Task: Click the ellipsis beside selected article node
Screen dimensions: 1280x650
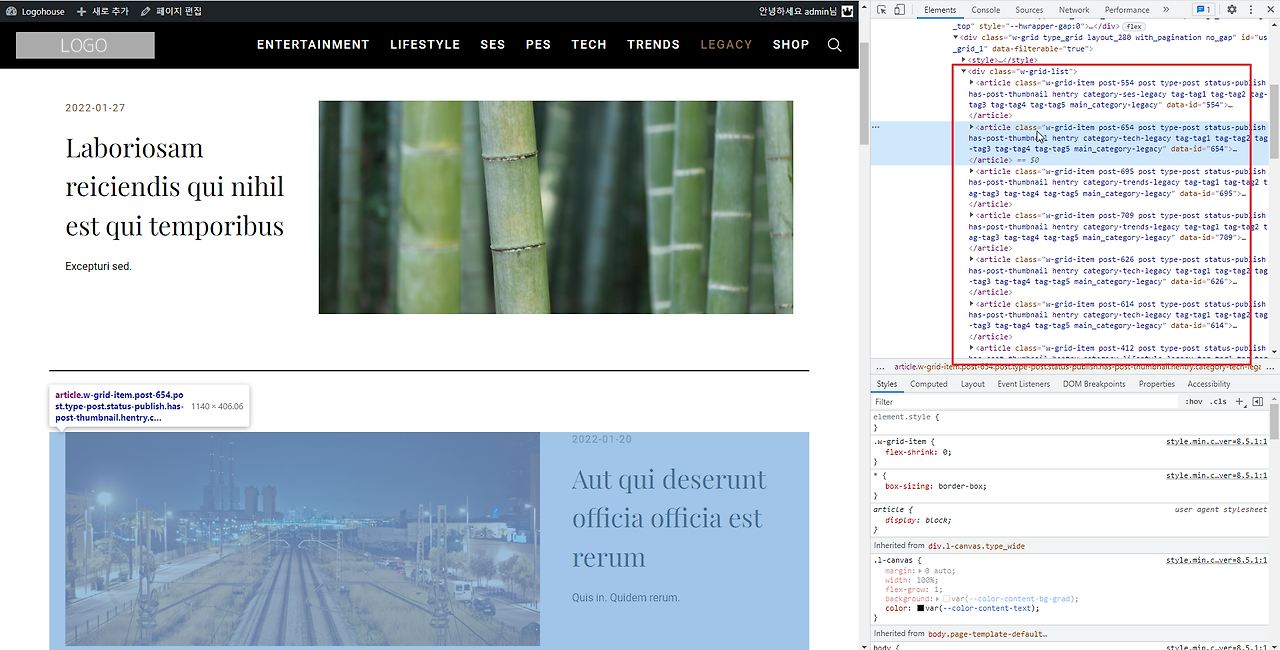Action: click(x=876, y=127)
